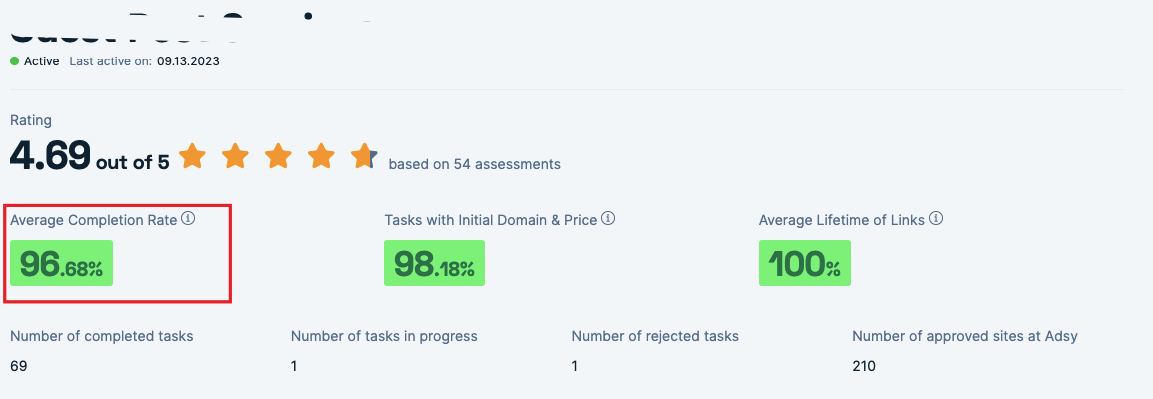
Task: Click the 96.68% completion rate badge
Action: (62, 263)
